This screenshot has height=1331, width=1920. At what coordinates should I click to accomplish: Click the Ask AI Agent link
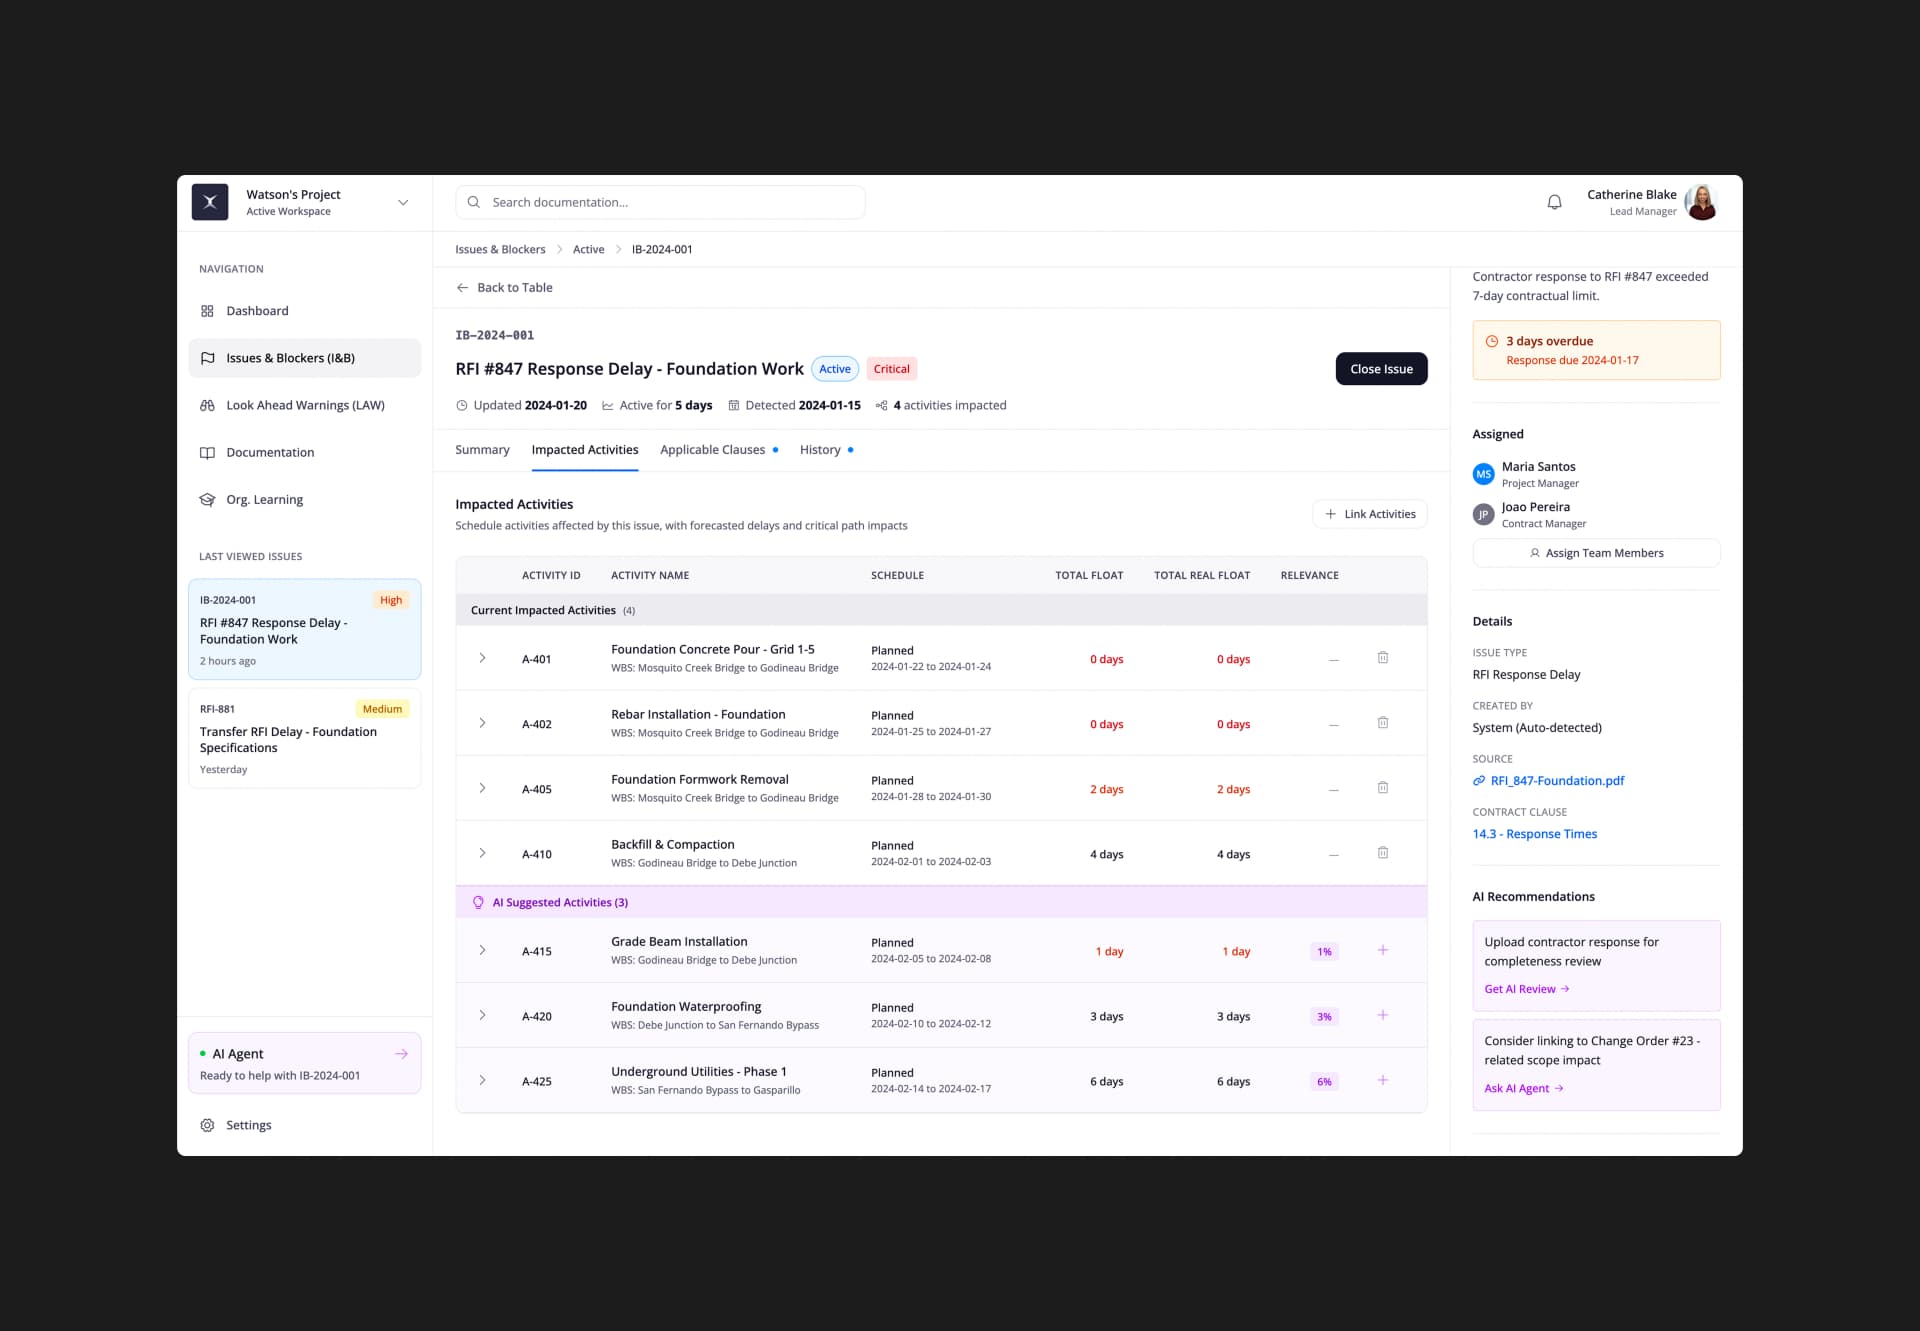1524,1088
